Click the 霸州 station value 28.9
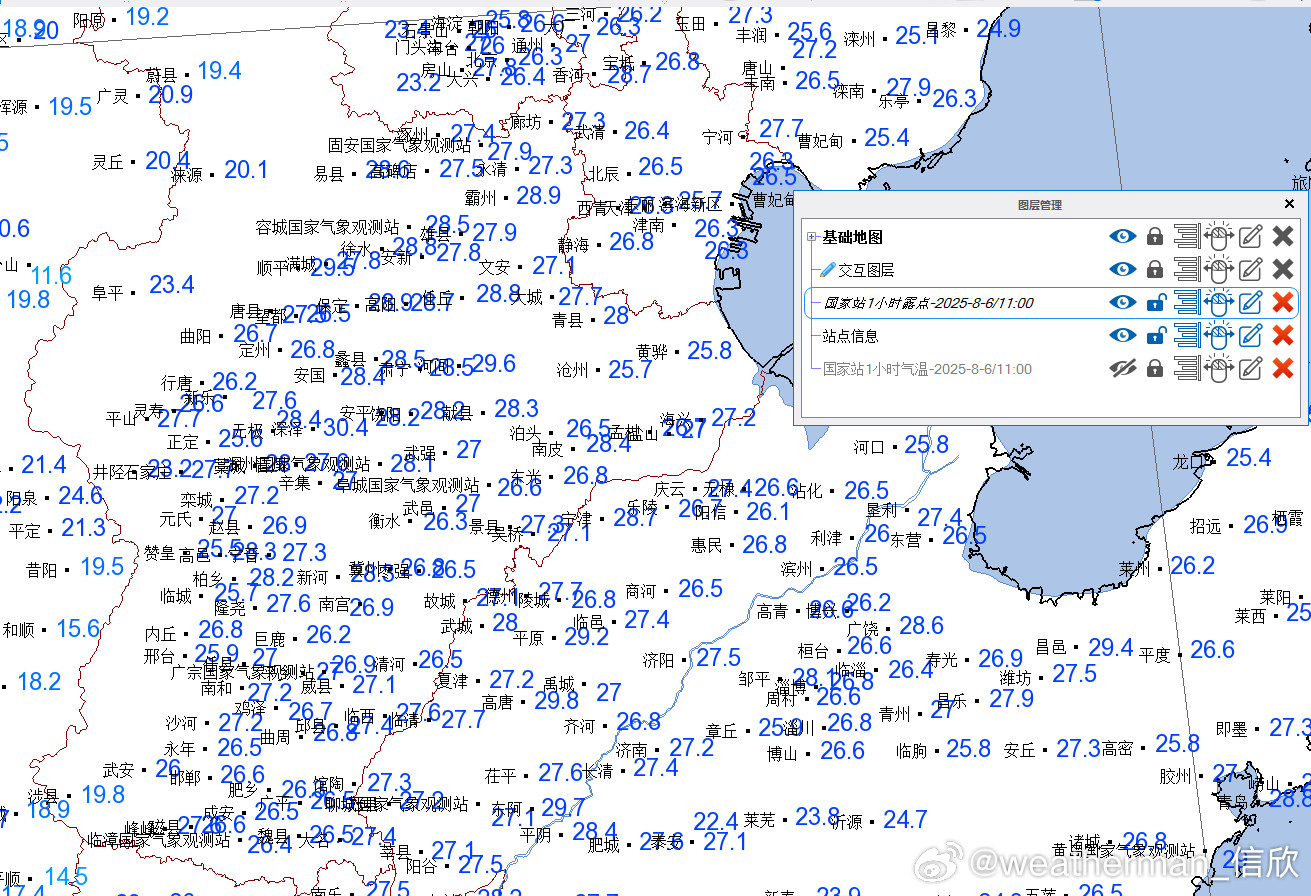 tap(539, 196)
